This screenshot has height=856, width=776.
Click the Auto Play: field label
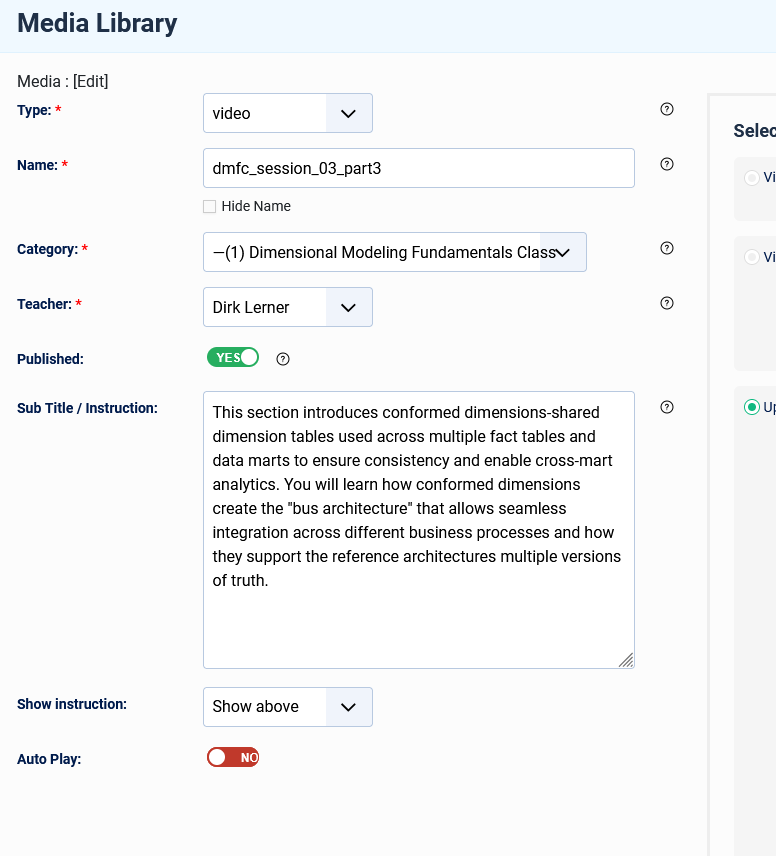click(x=49, y=759)
